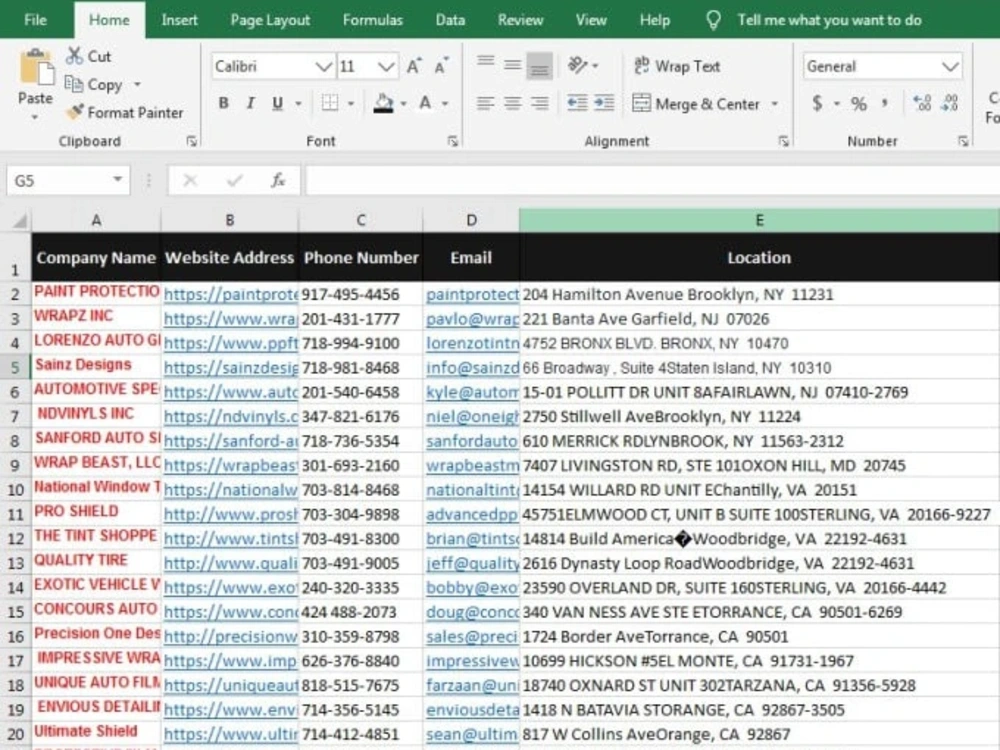Activate the Format Painter brush
This screenshot has height=750, width=1000.
(75, 112)
